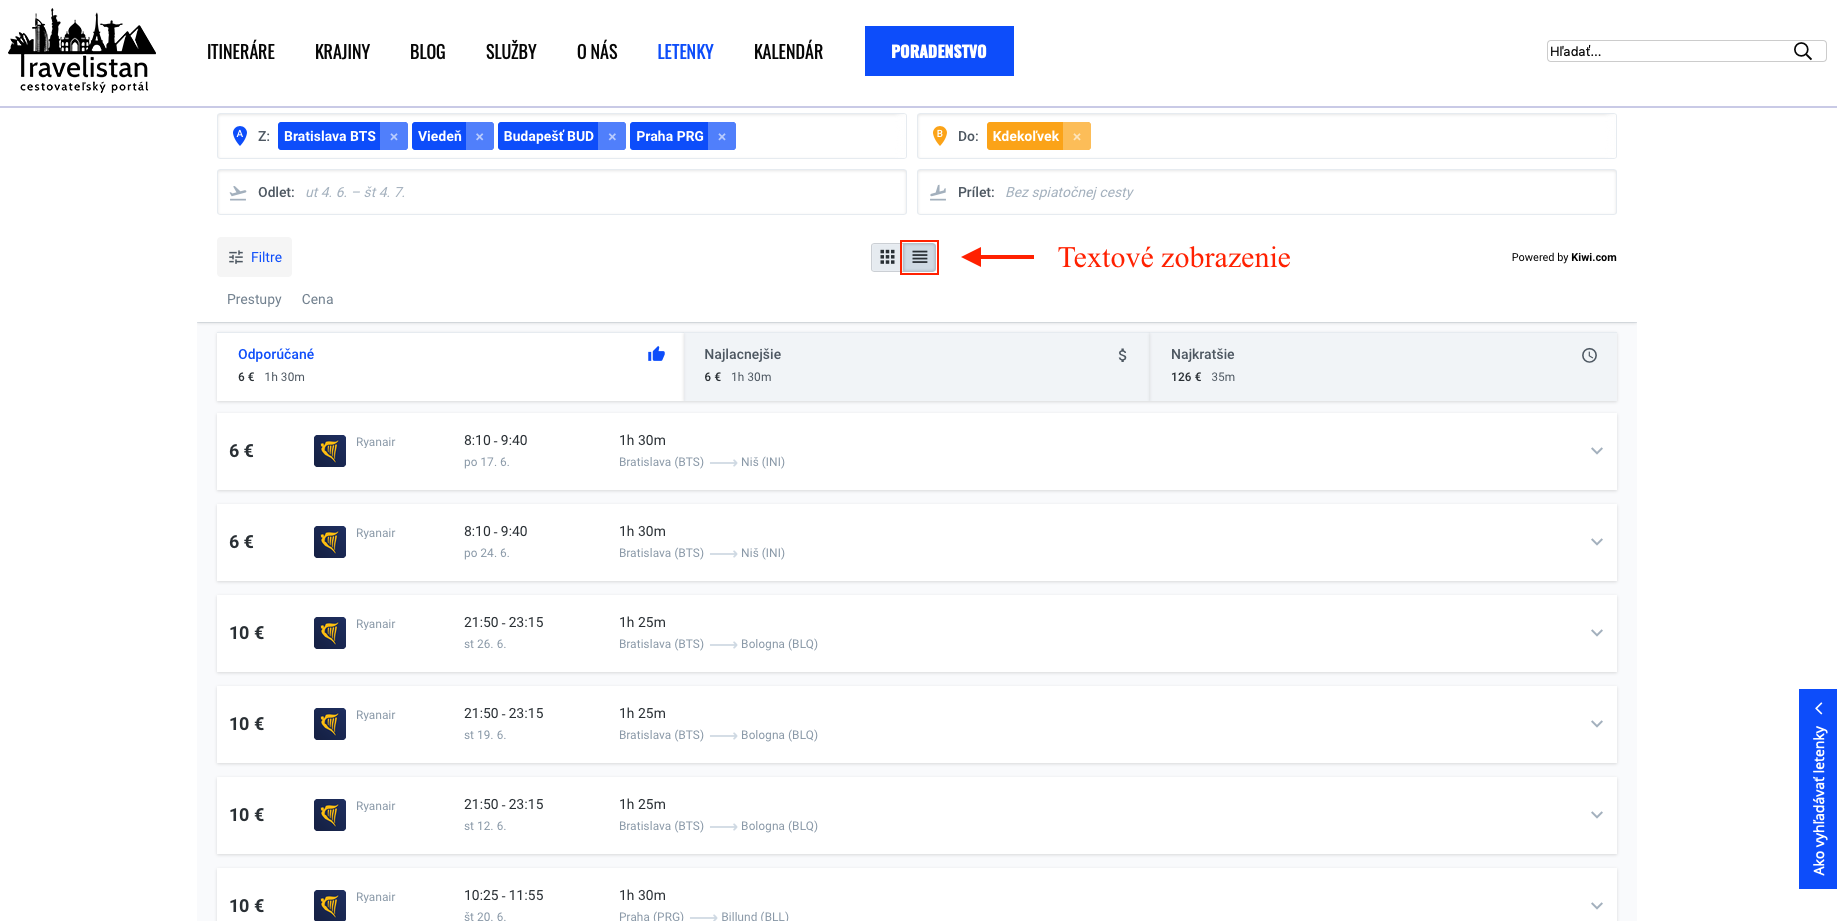This screenshot has height=921, width=1837.
Task: Remove Budapešť BUD departure tag
Action: (x=612, y=136)
